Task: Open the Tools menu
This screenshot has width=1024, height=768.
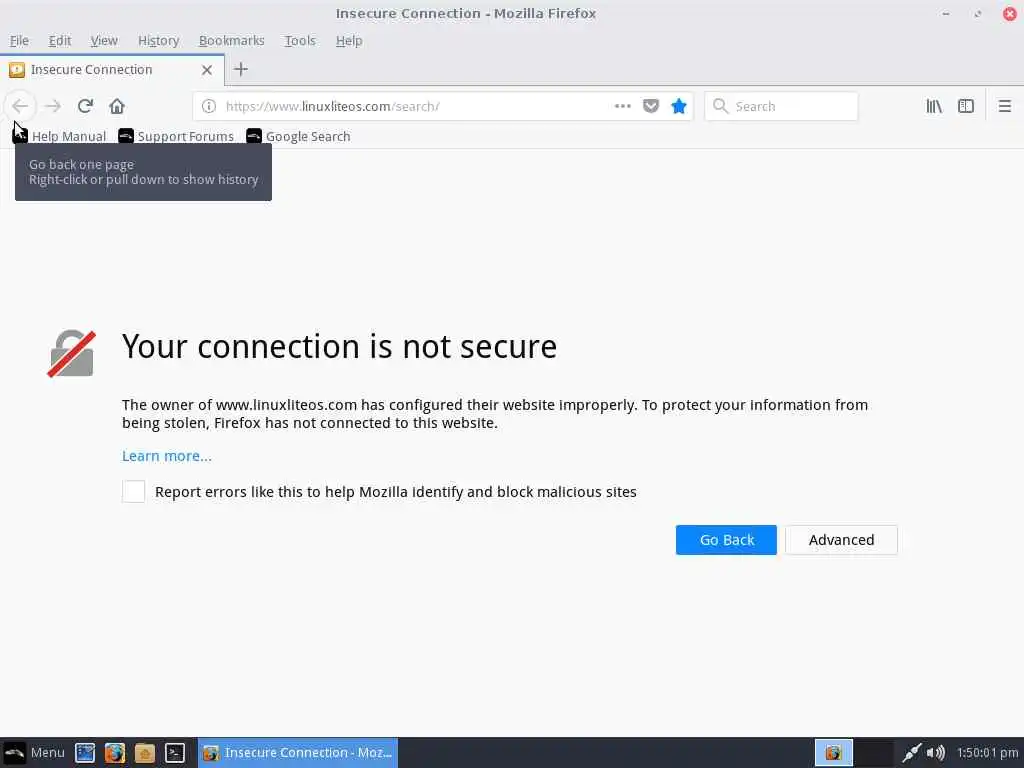Action: click(x=300, y=40)
